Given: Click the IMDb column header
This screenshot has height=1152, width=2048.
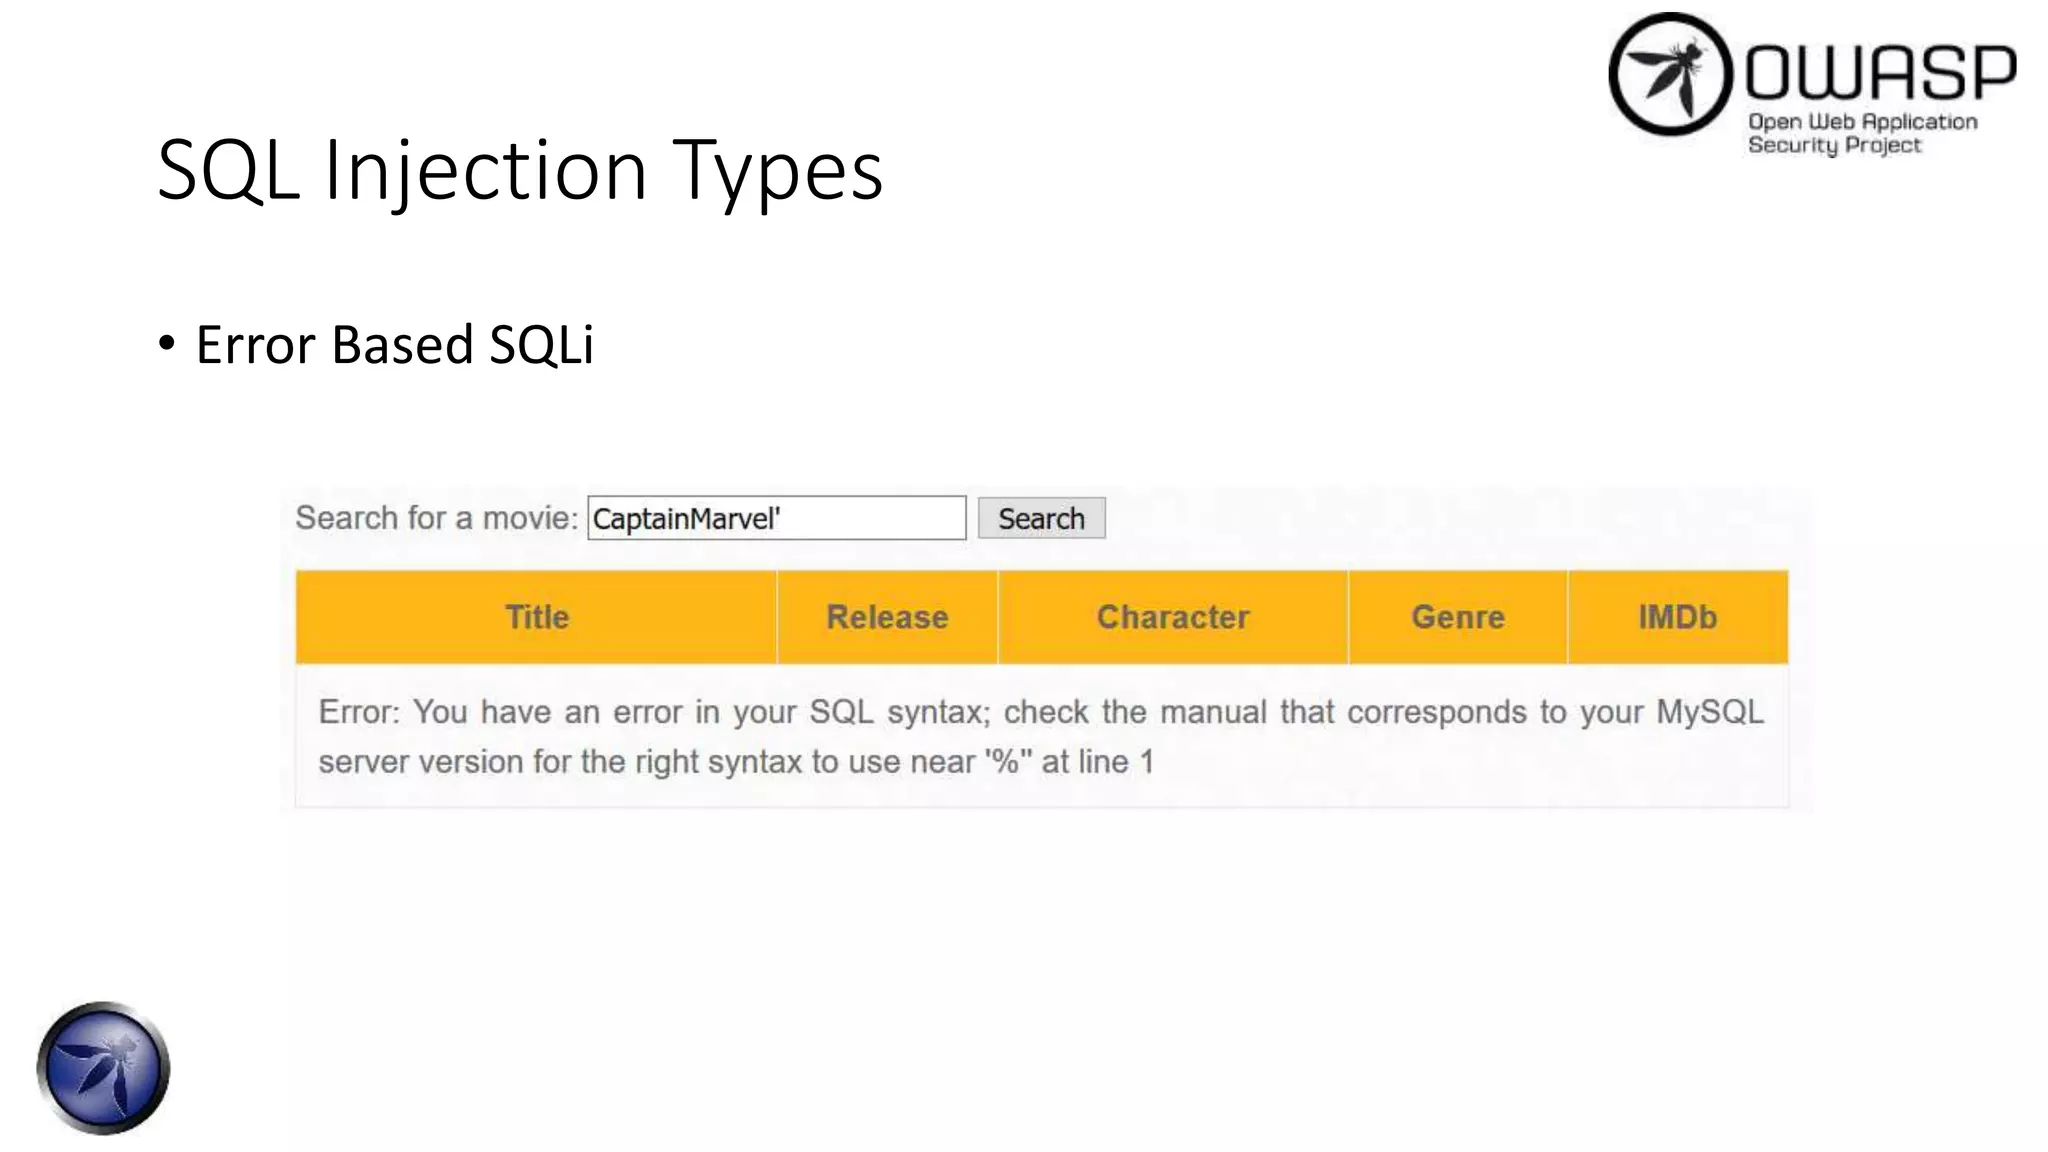Looking at the screenshot, I should (1677, 617).
